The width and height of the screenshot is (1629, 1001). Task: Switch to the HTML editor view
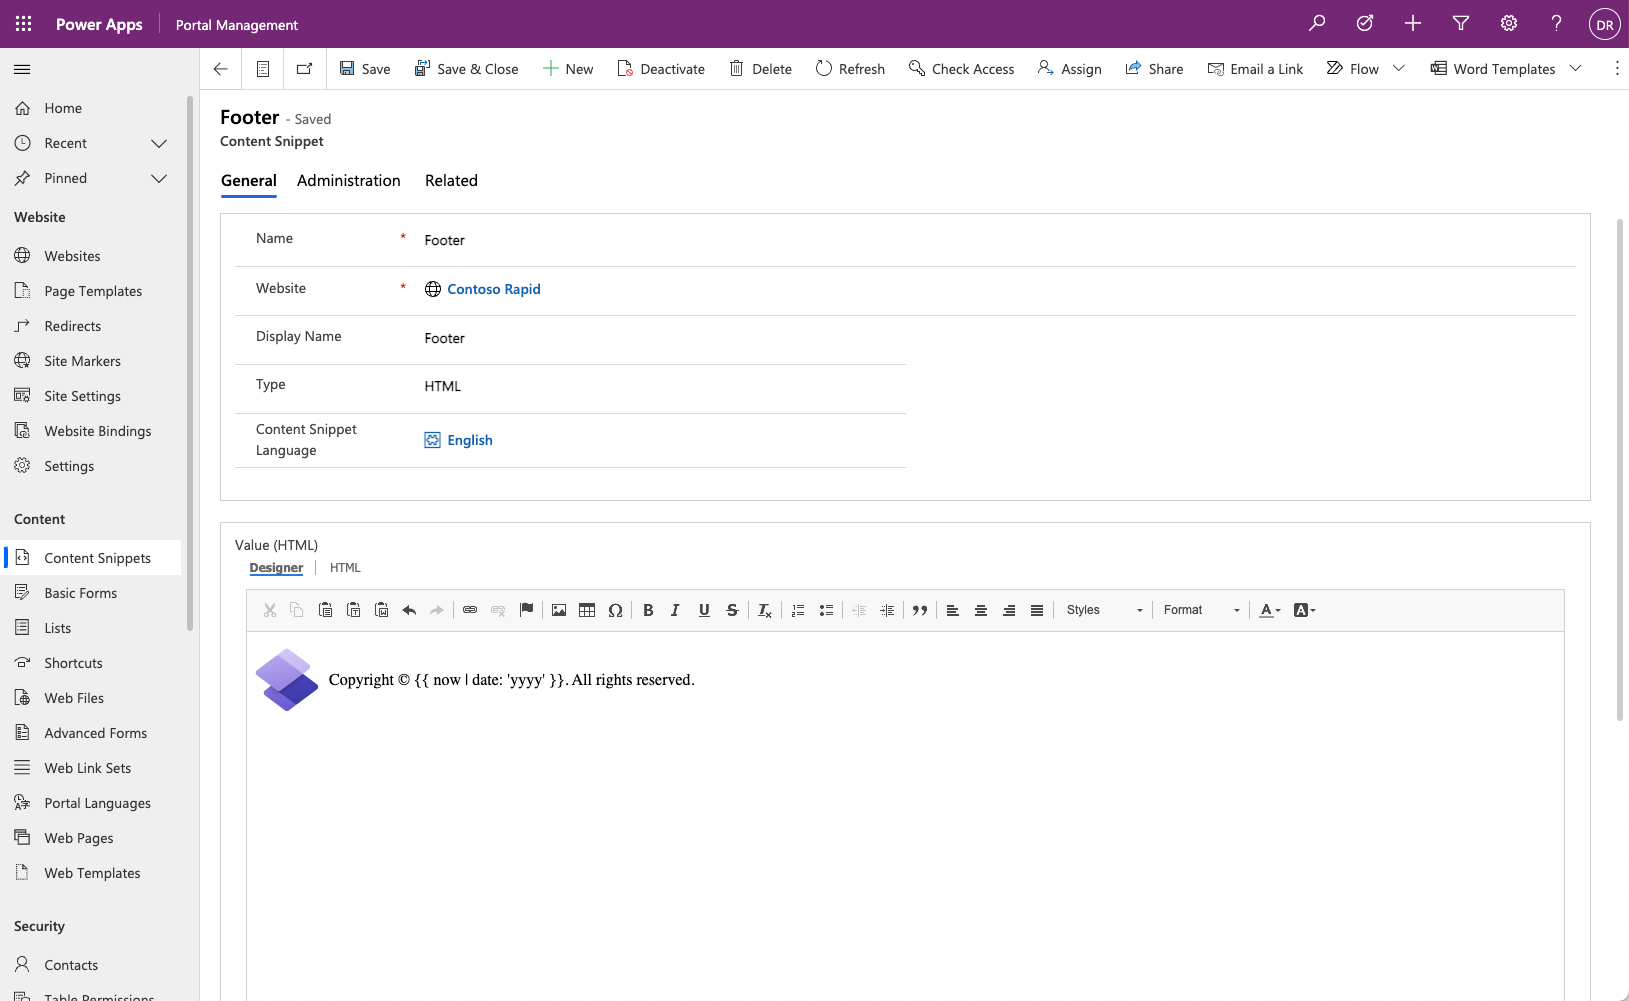coord(345,568)
